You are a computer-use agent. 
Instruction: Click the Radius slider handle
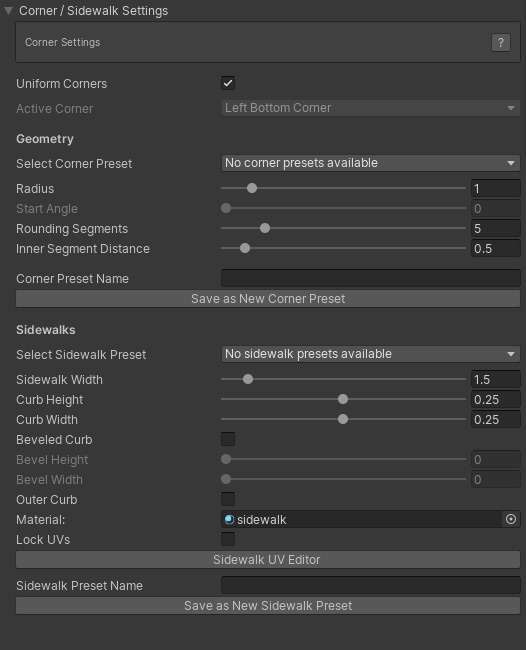252,188
